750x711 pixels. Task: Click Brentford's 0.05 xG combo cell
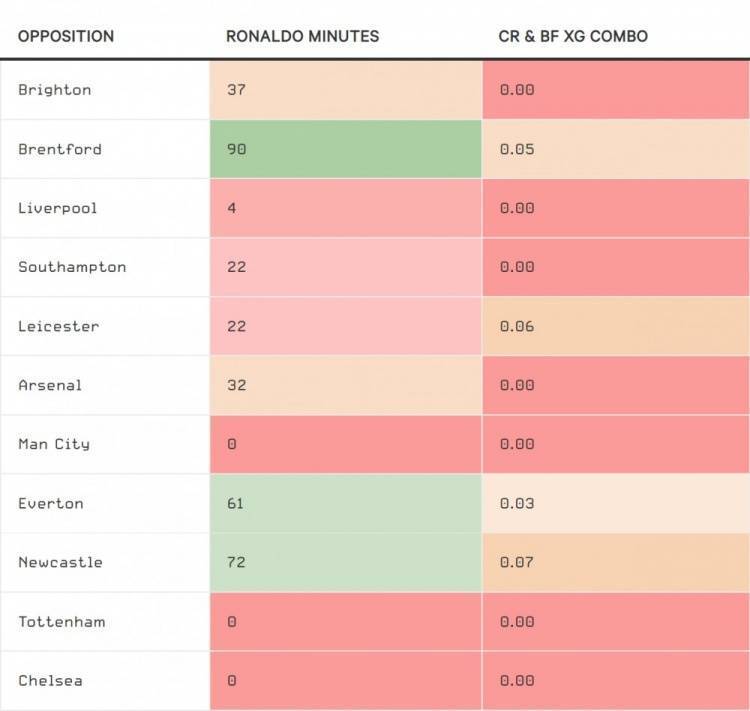[x=615, y=149]
